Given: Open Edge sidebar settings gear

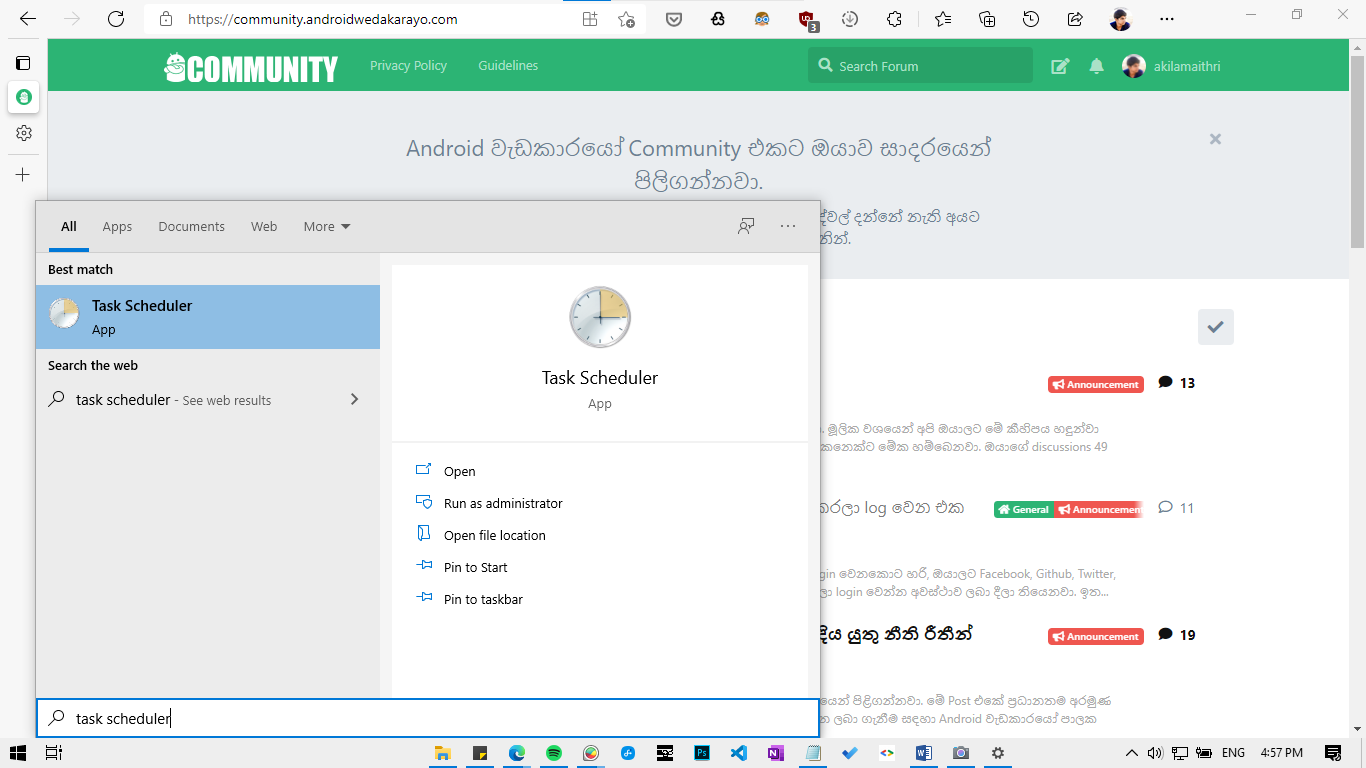Looking at the screenshot, I should tap(23, 133).
